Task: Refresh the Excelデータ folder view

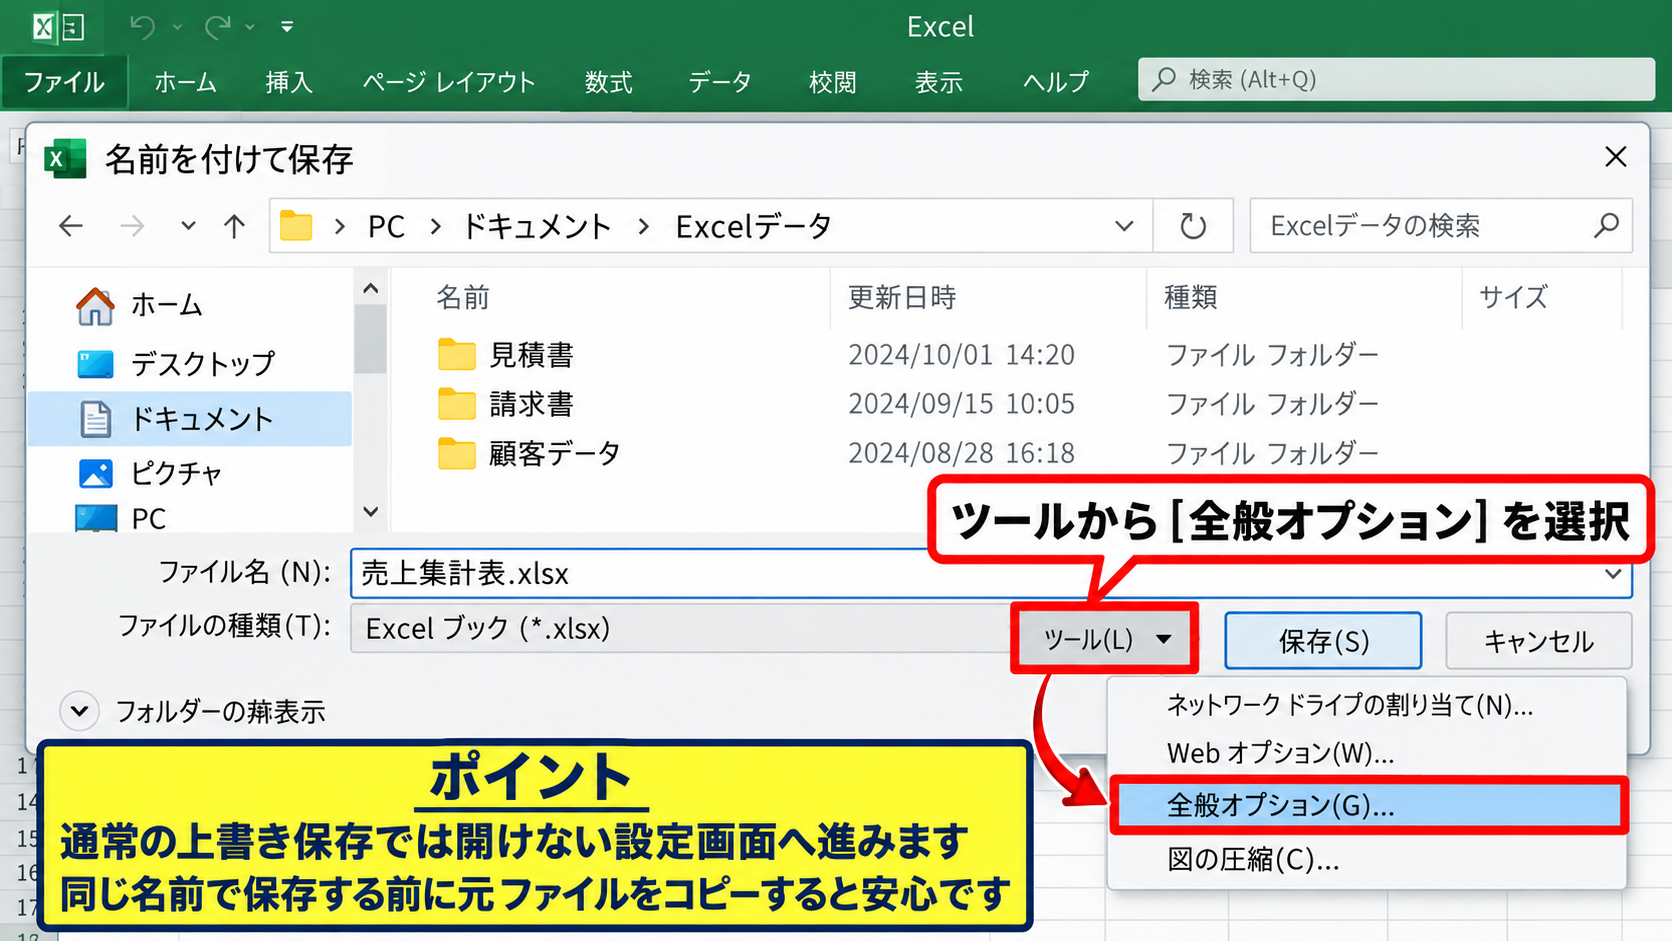Action: pyautogui.click(x=1193, y=226)
